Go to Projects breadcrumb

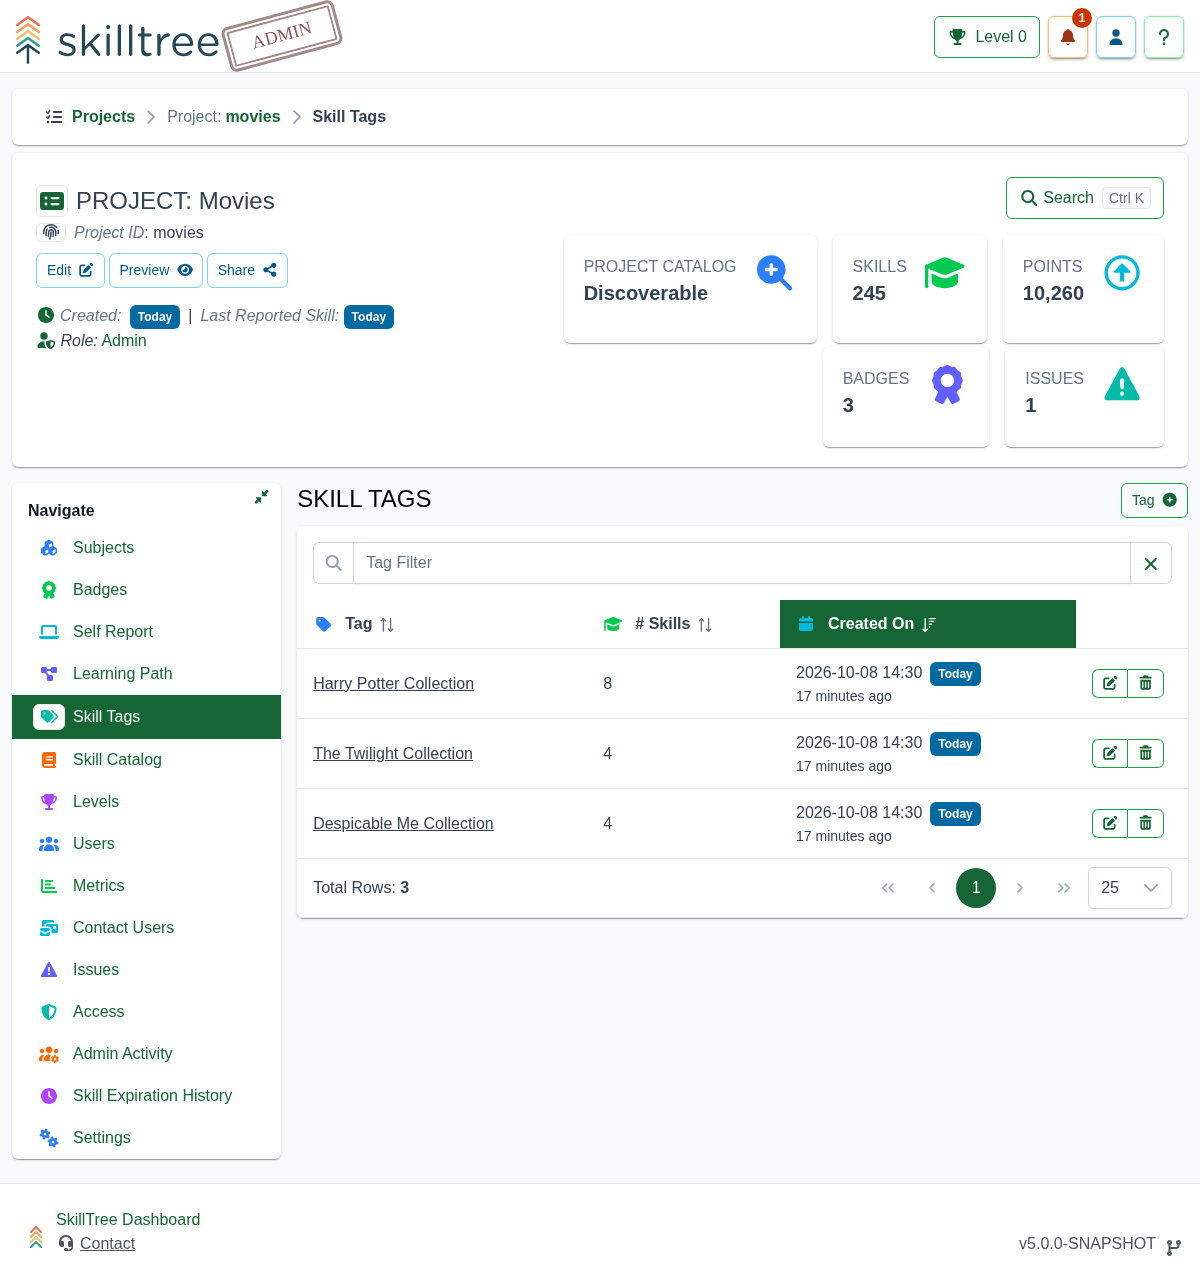pos(103,117)
